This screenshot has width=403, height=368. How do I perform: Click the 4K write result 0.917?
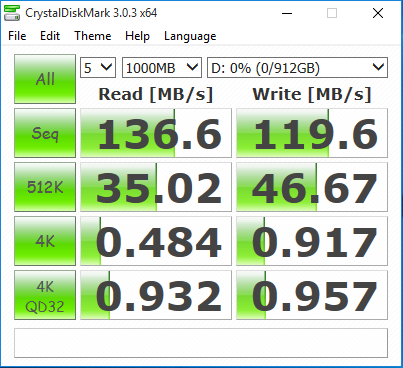tap(312, 241)
